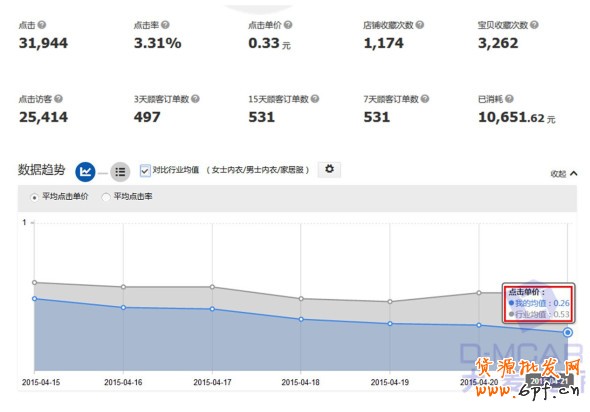Open help icon beside 店铺收藏次数
The height and width of the screenshot is (412, 590).
click(x=420, y=25)
